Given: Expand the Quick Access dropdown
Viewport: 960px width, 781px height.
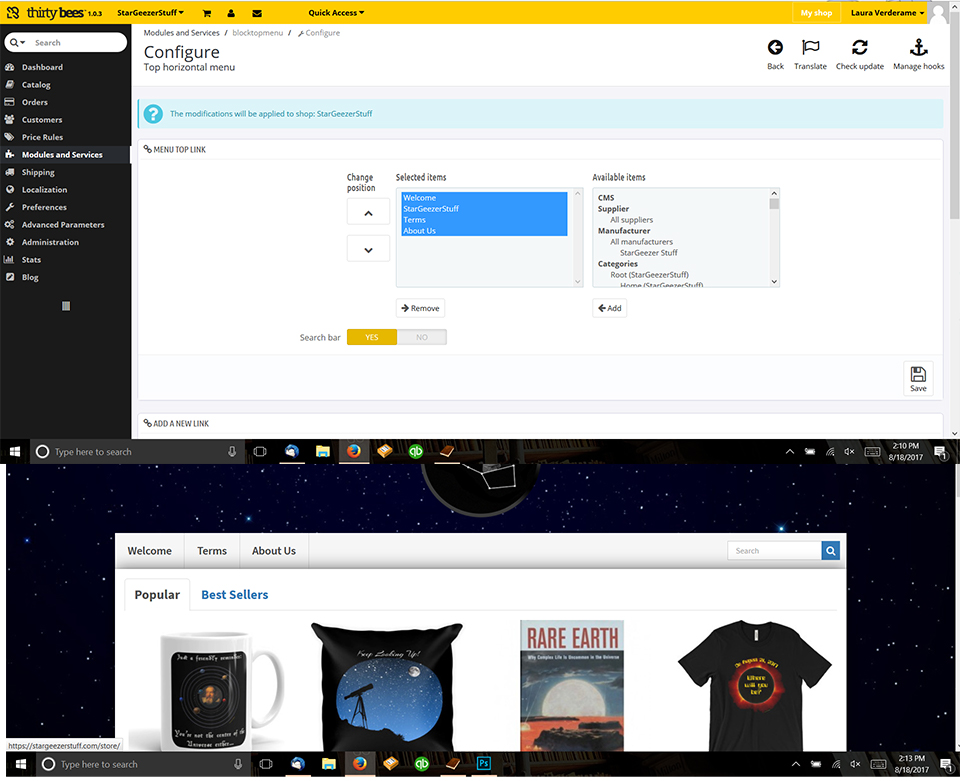Looking at the screenshot, I should [336, 13].
